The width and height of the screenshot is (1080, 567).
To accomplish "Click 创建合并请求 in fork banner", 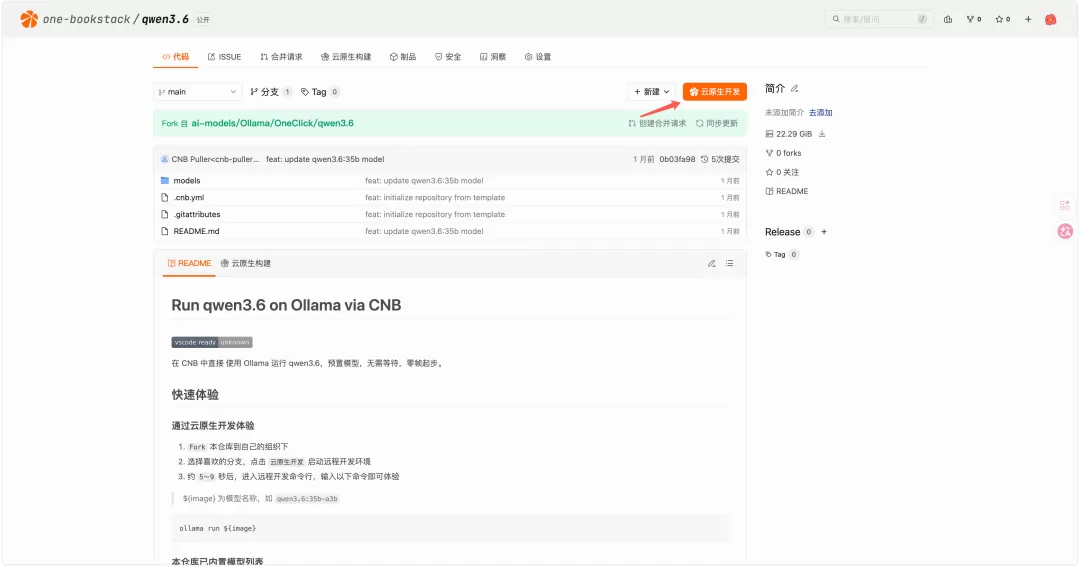I will (657, 123).
